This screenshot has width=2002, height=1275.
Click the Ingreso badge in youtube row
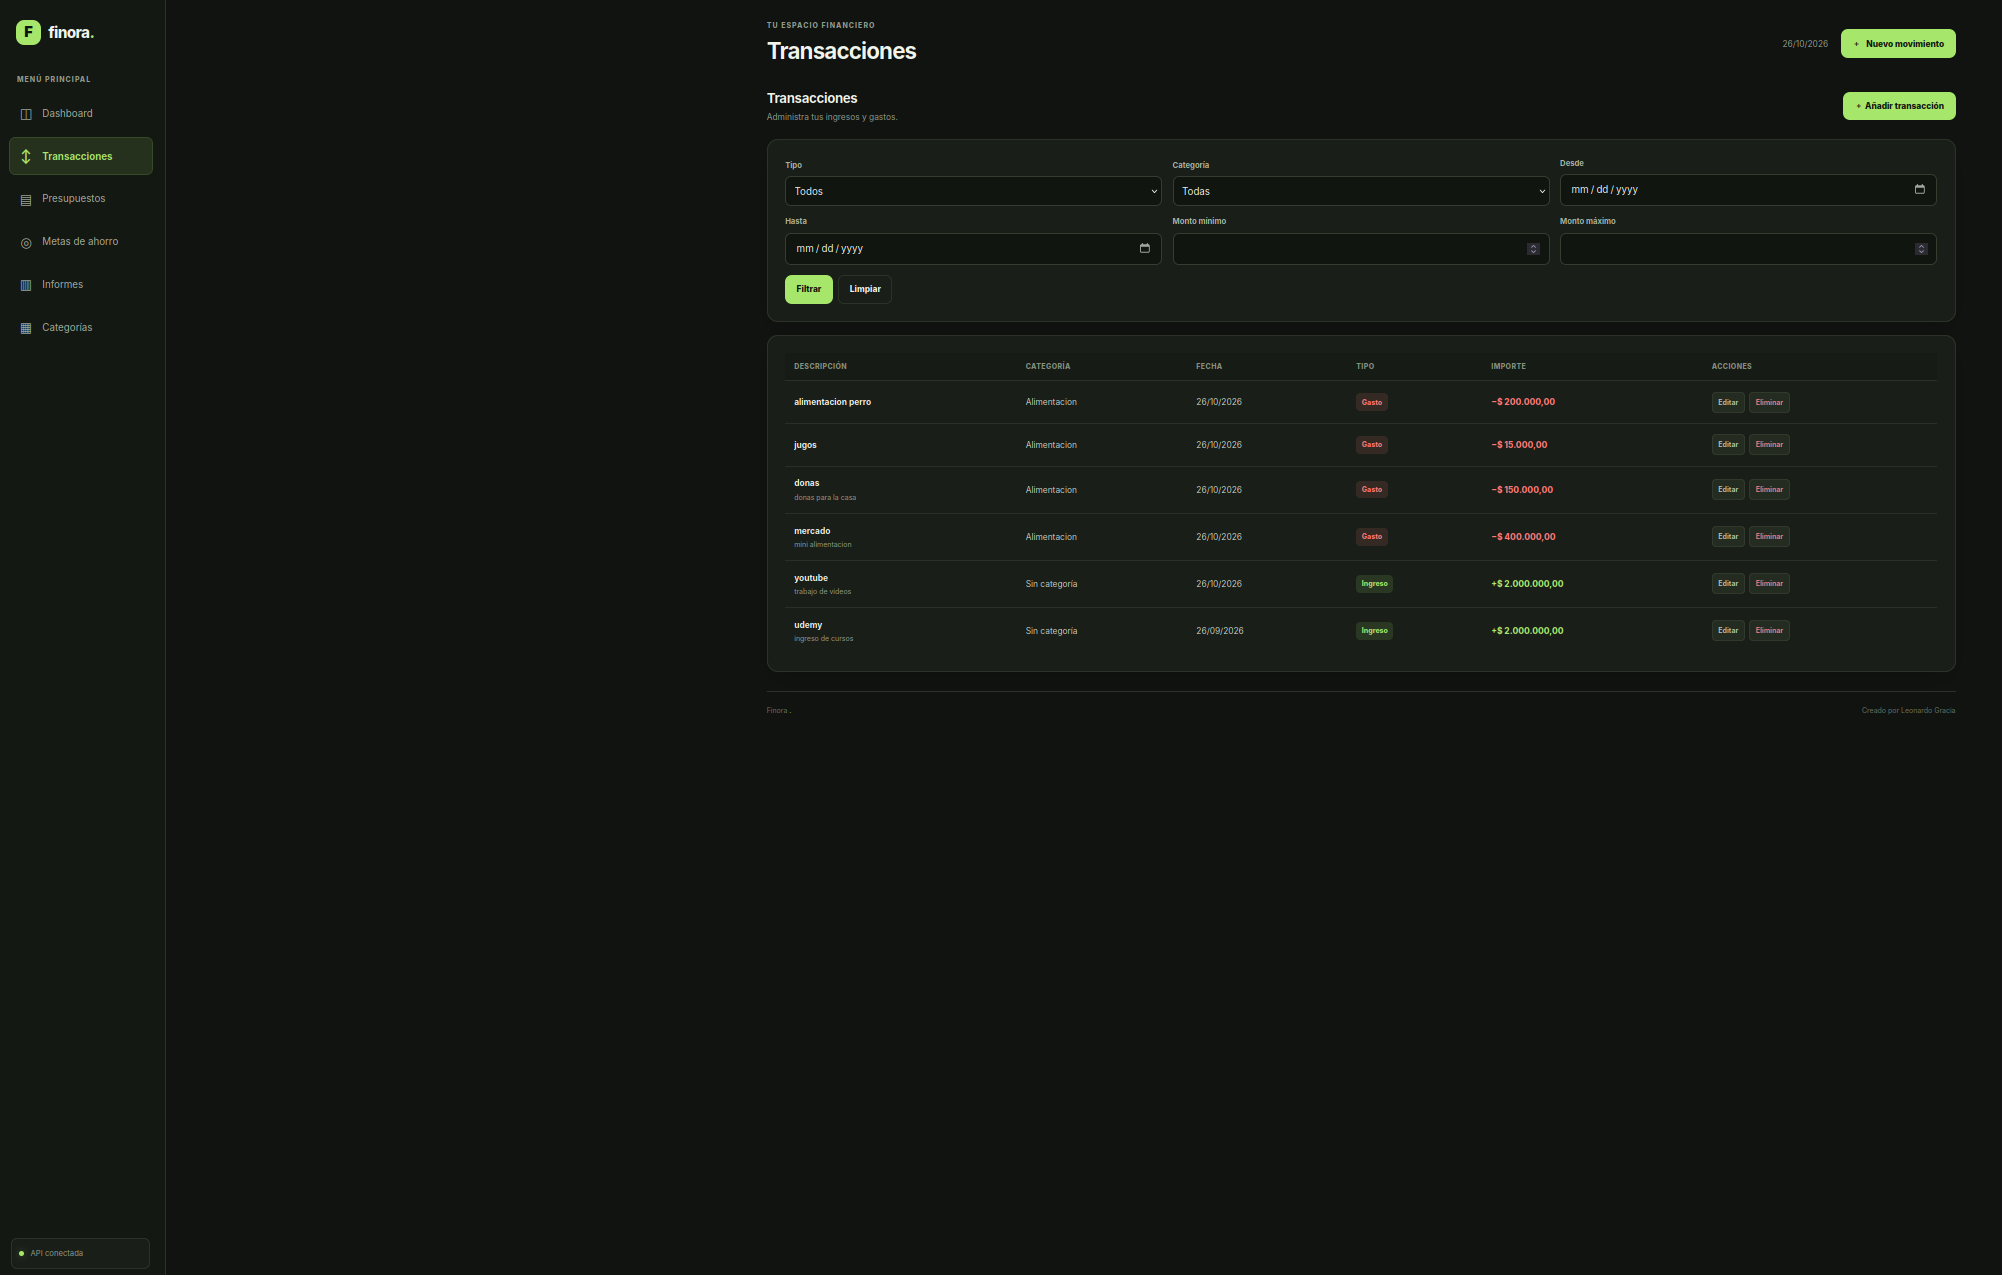(x=1374, y=583)
